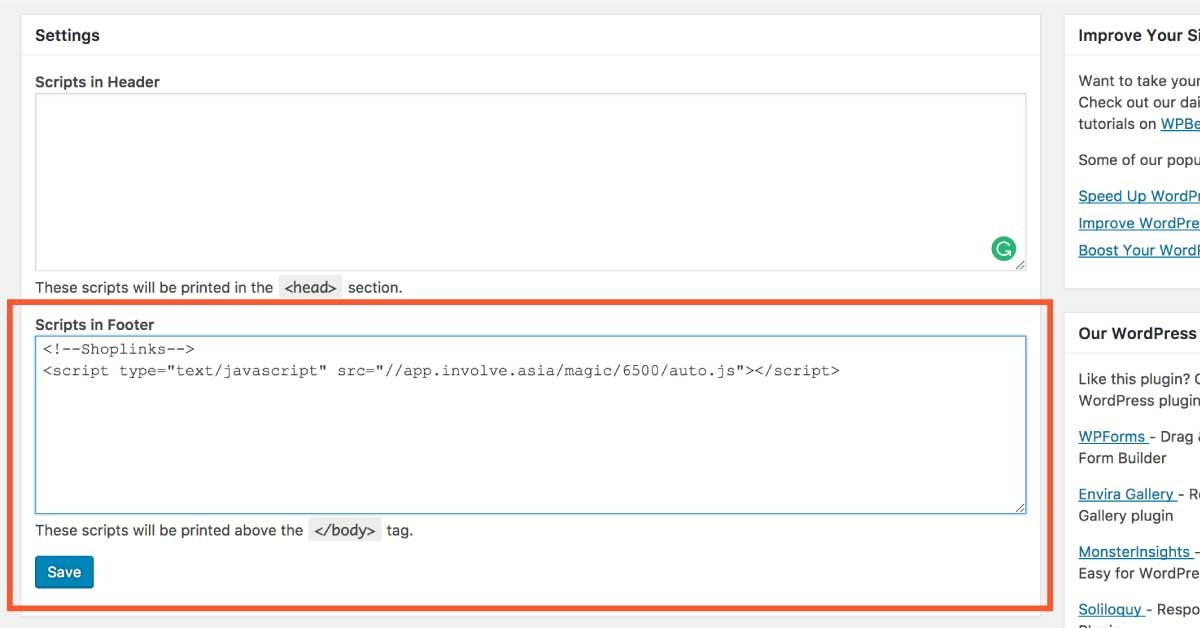Follow the Improve WordPre... link
The height and width of the screenshot is (628, 1200).
click(1138, 223)
